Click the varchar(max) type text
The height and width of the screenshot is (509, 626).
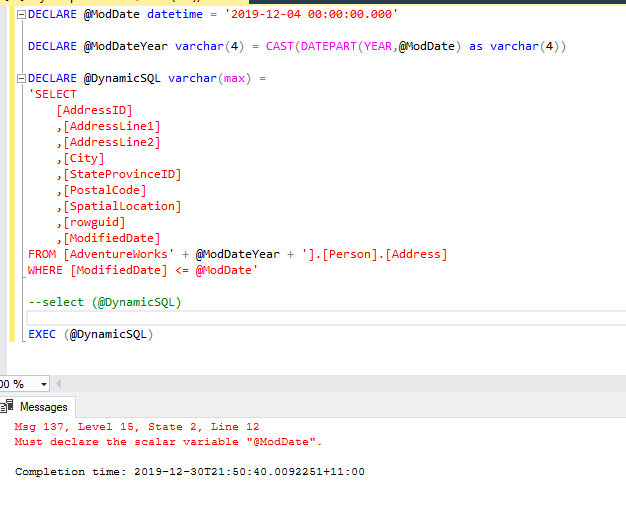click(x=209, y=78)
